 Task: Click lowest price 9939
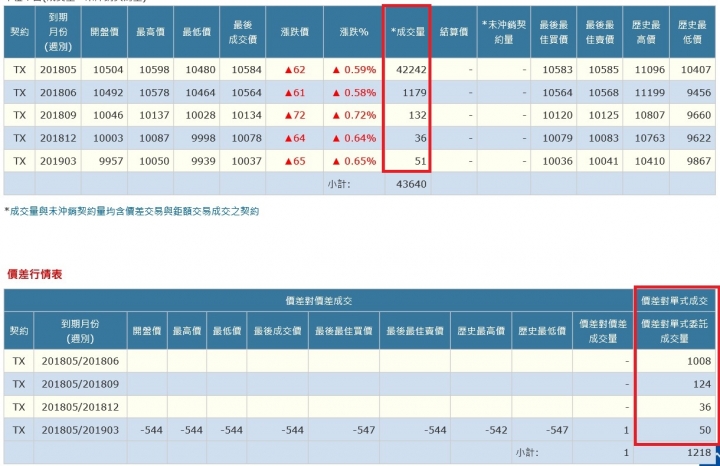click(203, 161)
